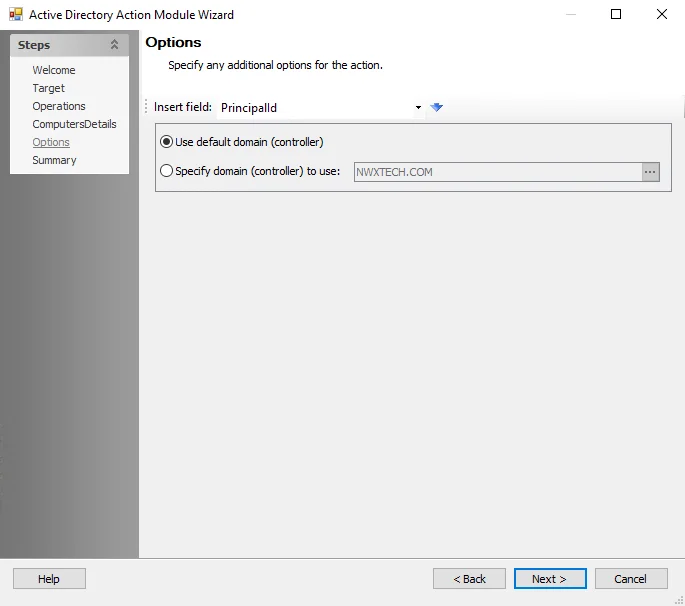Go to the Welcome step
The height and width of the screenshot is (606, 685).
click(54, 70)
